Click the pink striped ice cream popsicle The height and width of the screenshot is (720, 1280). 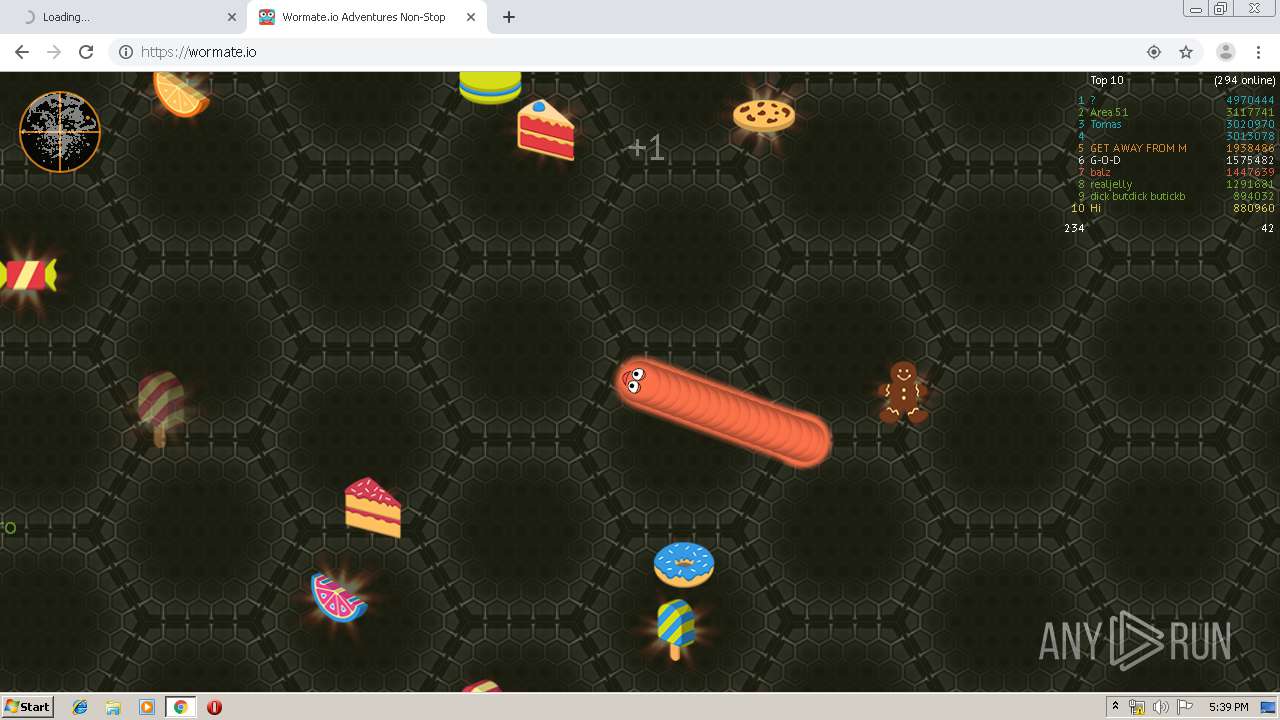click(x=161, y=408)
